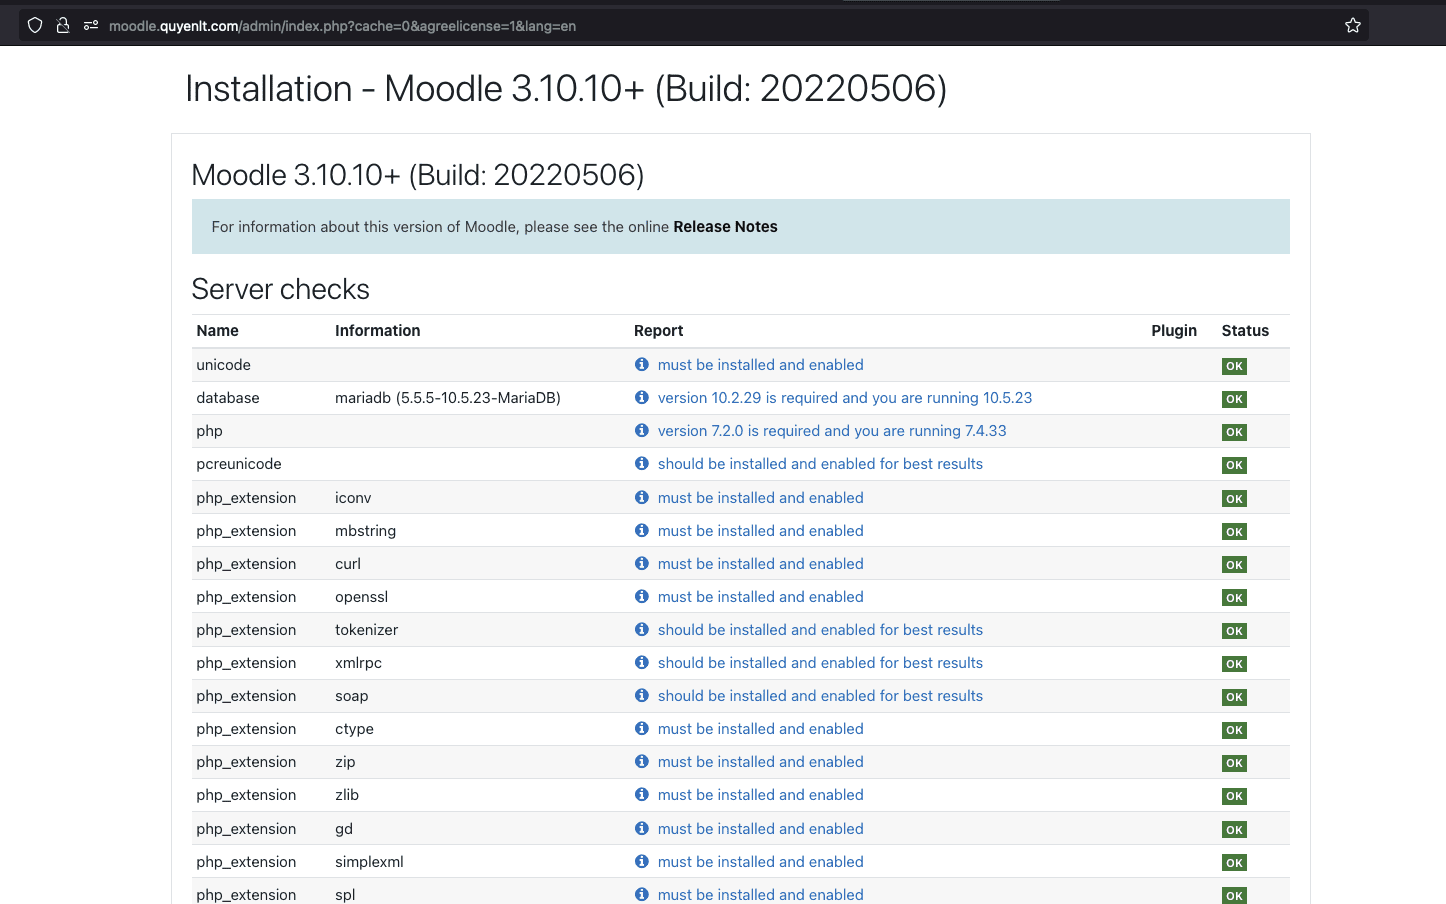The width and height of the screenshot is (1446, 904).
Task: Open the site permissions icon in address bar
Action: click(x=91, y=26)
